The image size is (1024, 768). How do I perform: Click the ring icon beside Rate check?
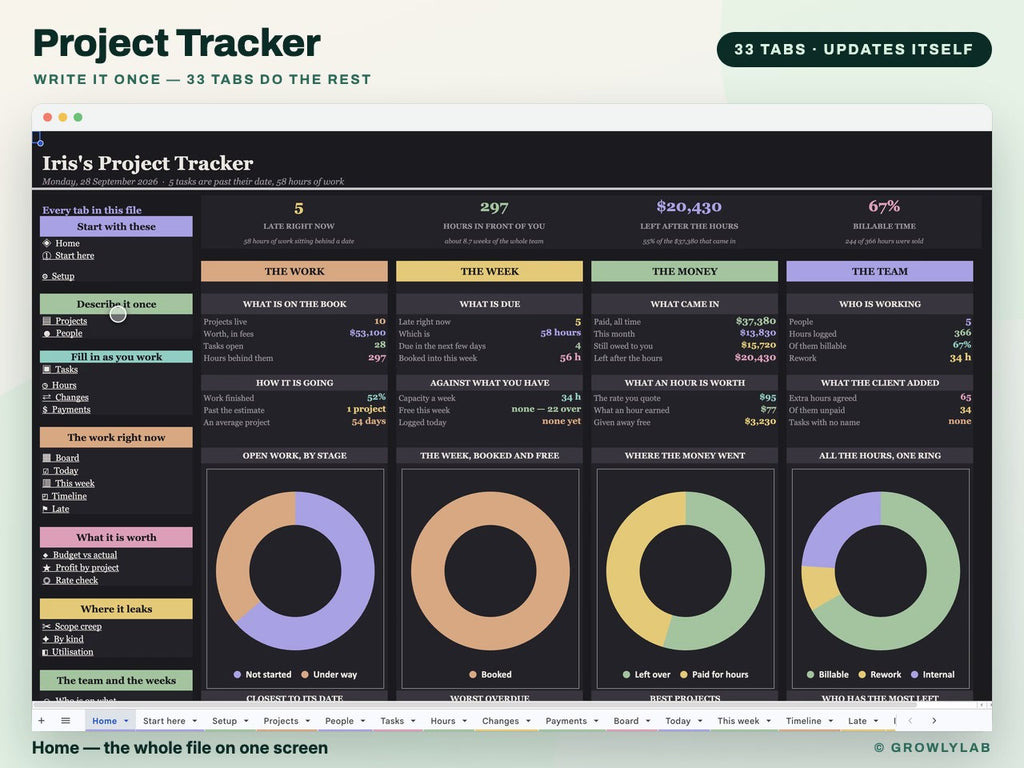click(x=46, y=580)
